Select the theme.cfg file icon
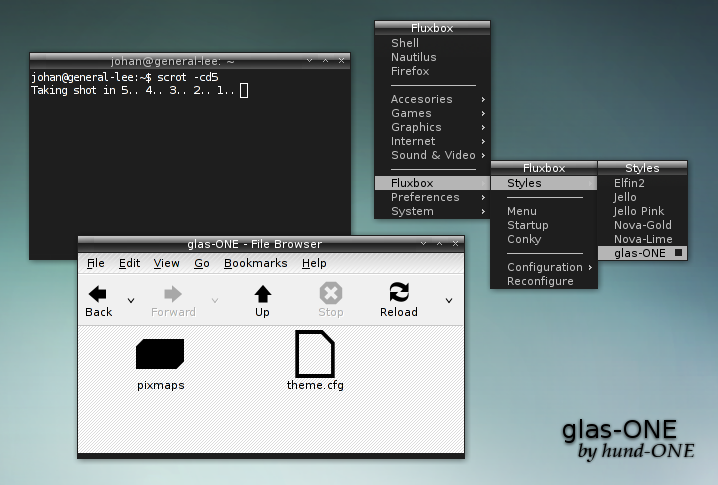Viewport: 718px width, 485px height. click(315, 354)
